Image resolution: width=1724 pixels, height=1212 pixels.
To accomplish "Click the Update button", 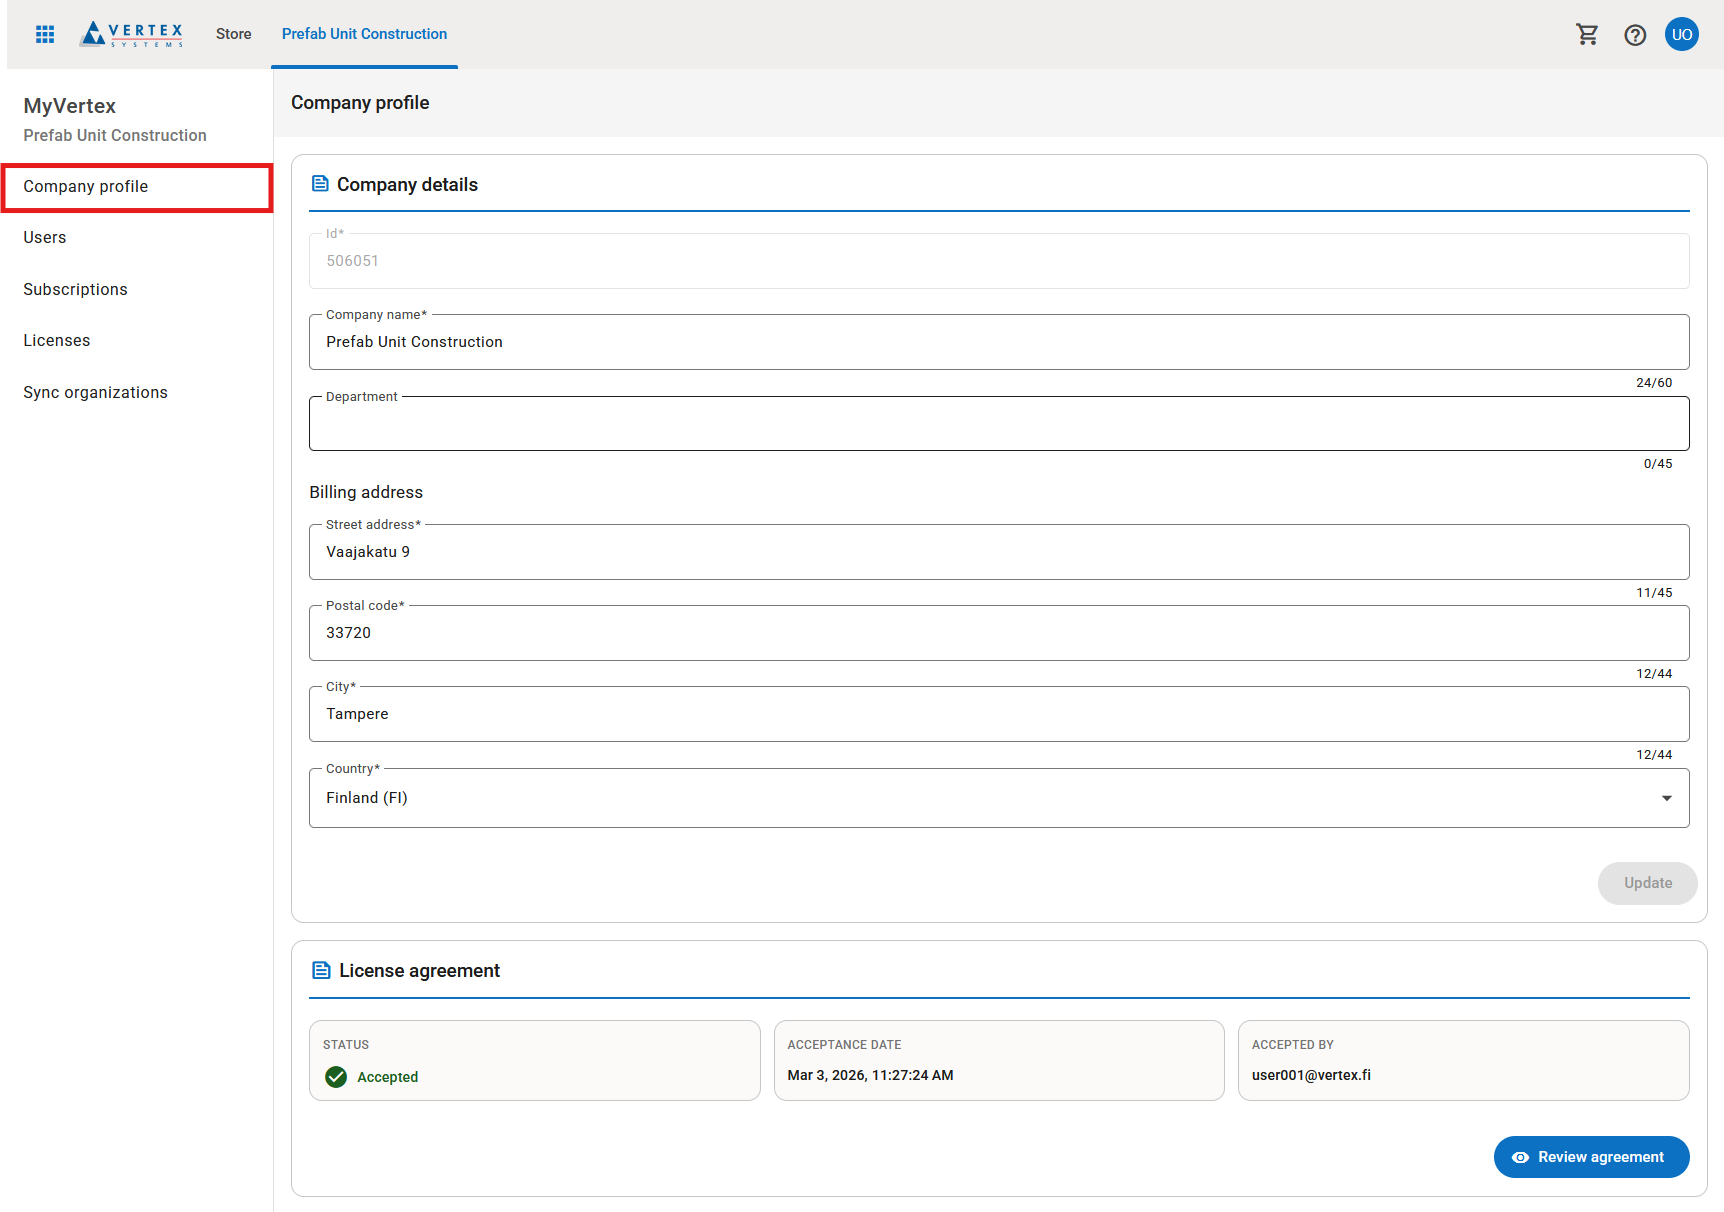I will click(x=1647, y=883).
